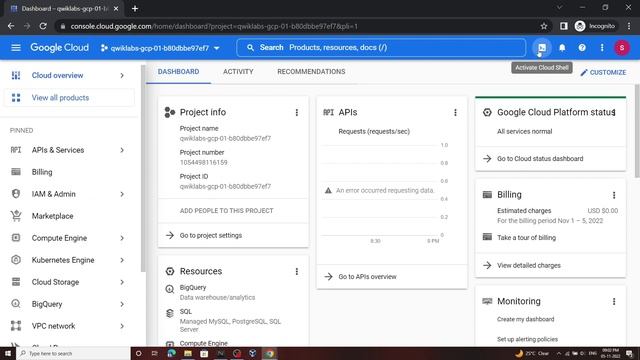Open the help question mark icon
Screen dimensions: 640x360
582,48
